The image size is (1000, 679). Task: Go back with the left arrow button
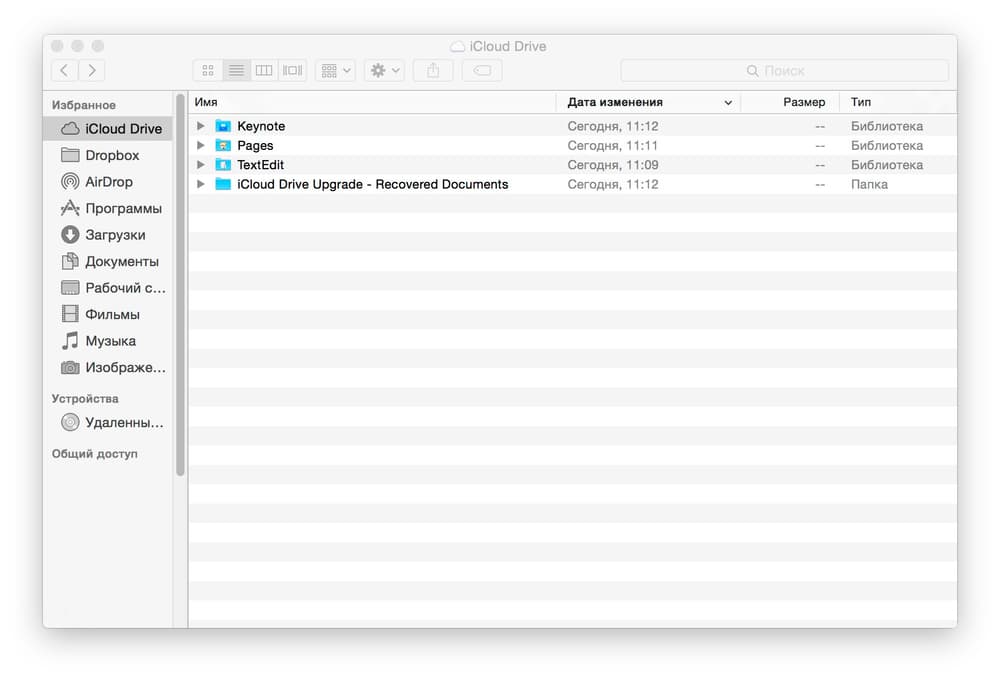point(64,70)
